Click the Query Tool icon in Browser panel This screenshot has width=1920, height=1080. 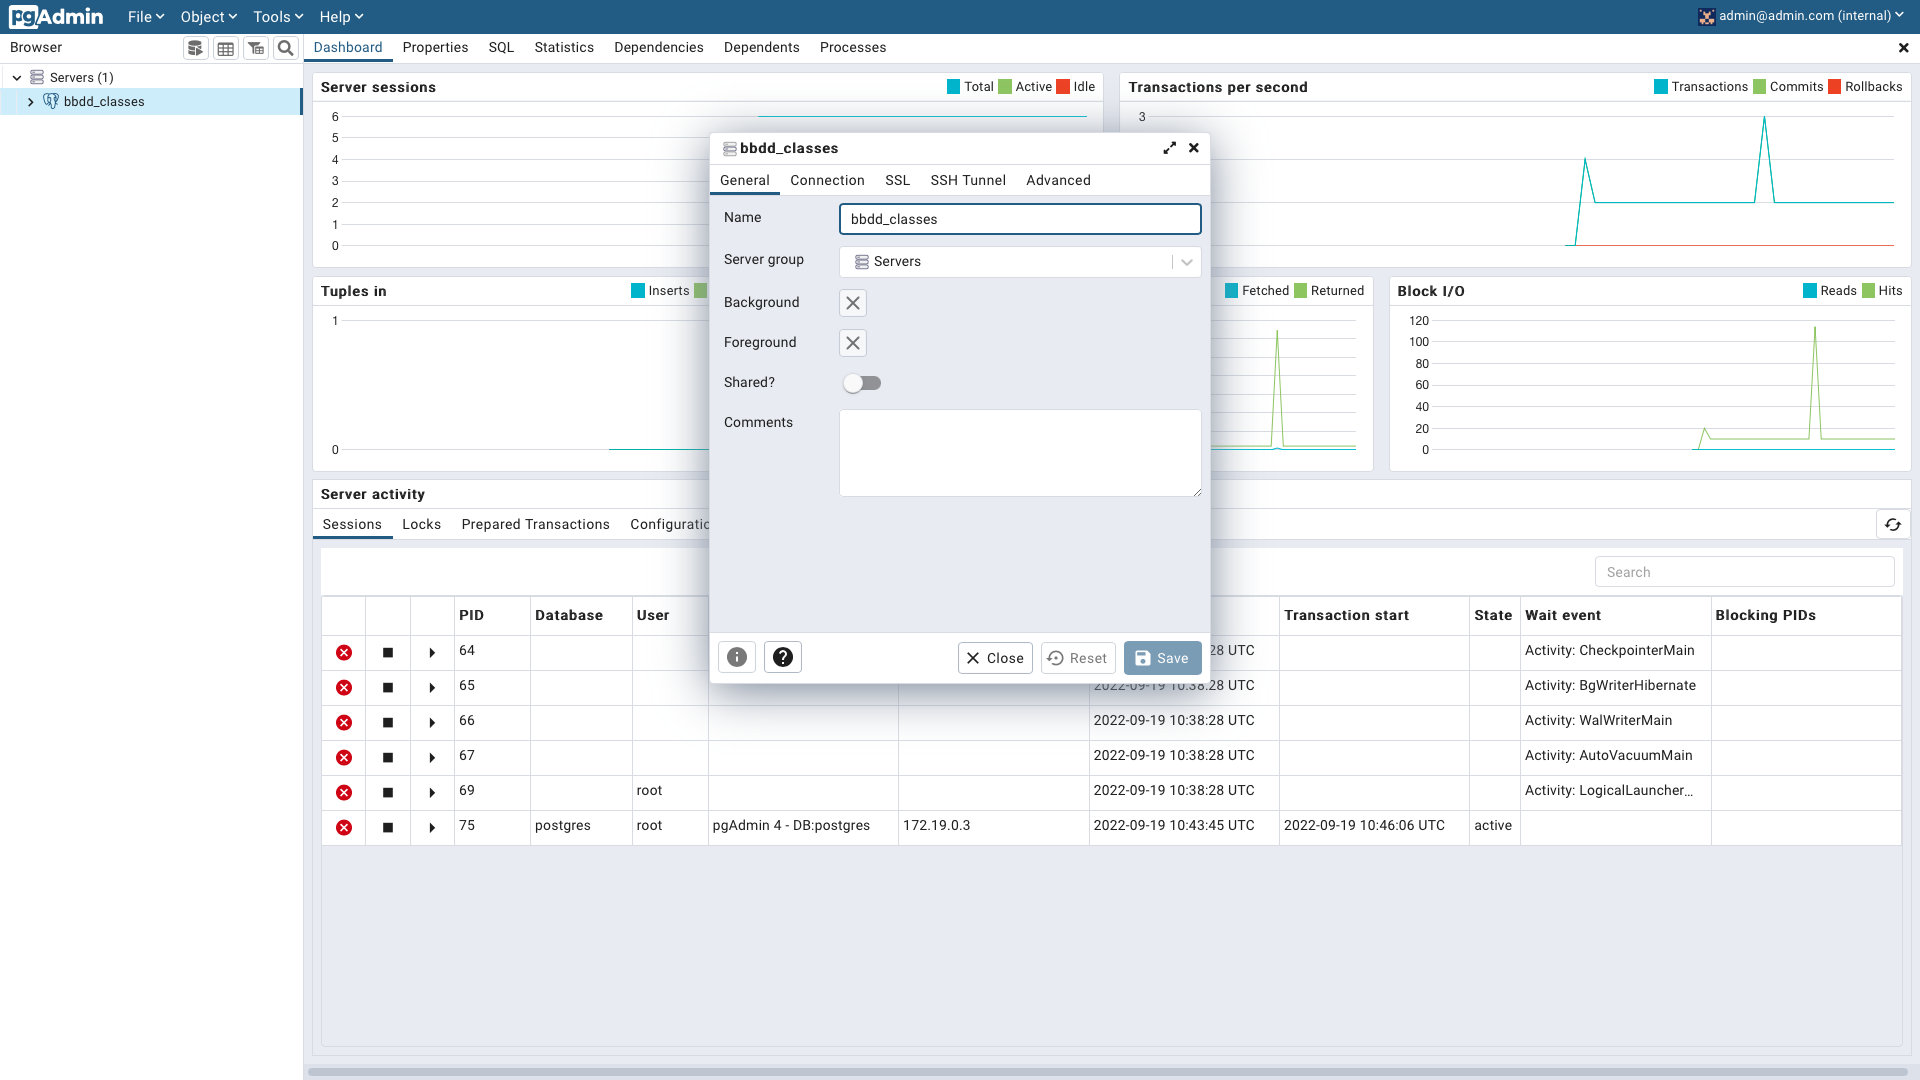tap(196, 48)
